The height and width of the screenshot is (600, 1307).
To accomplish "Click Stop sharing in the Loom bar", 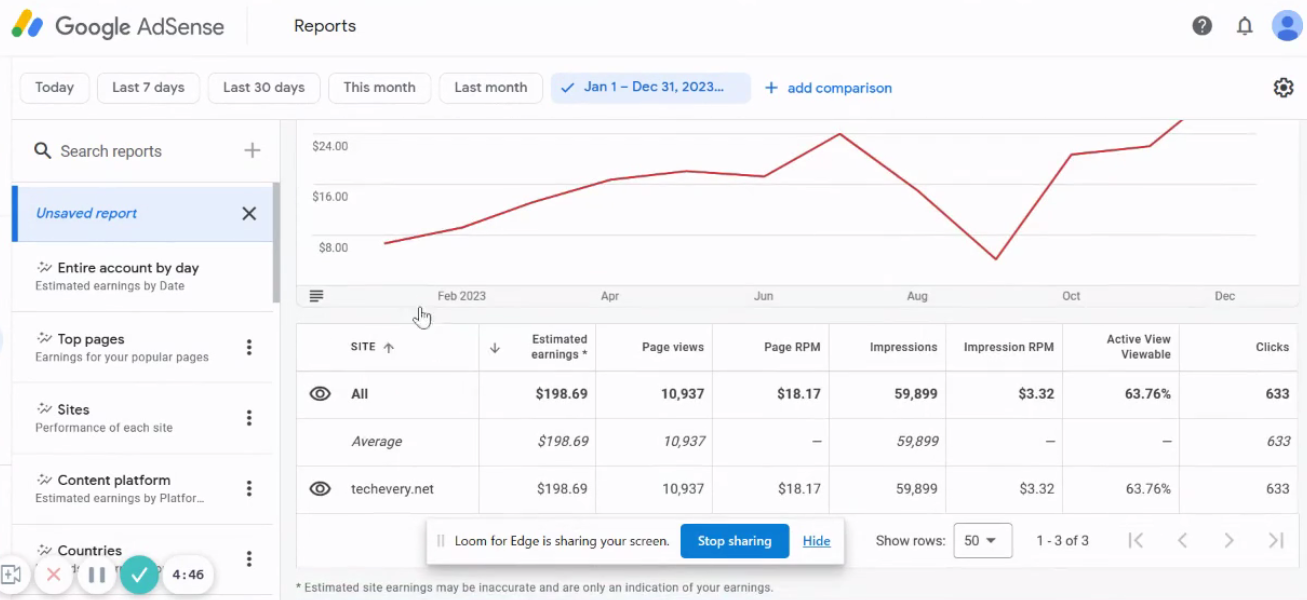I will (x=735, y=541).
